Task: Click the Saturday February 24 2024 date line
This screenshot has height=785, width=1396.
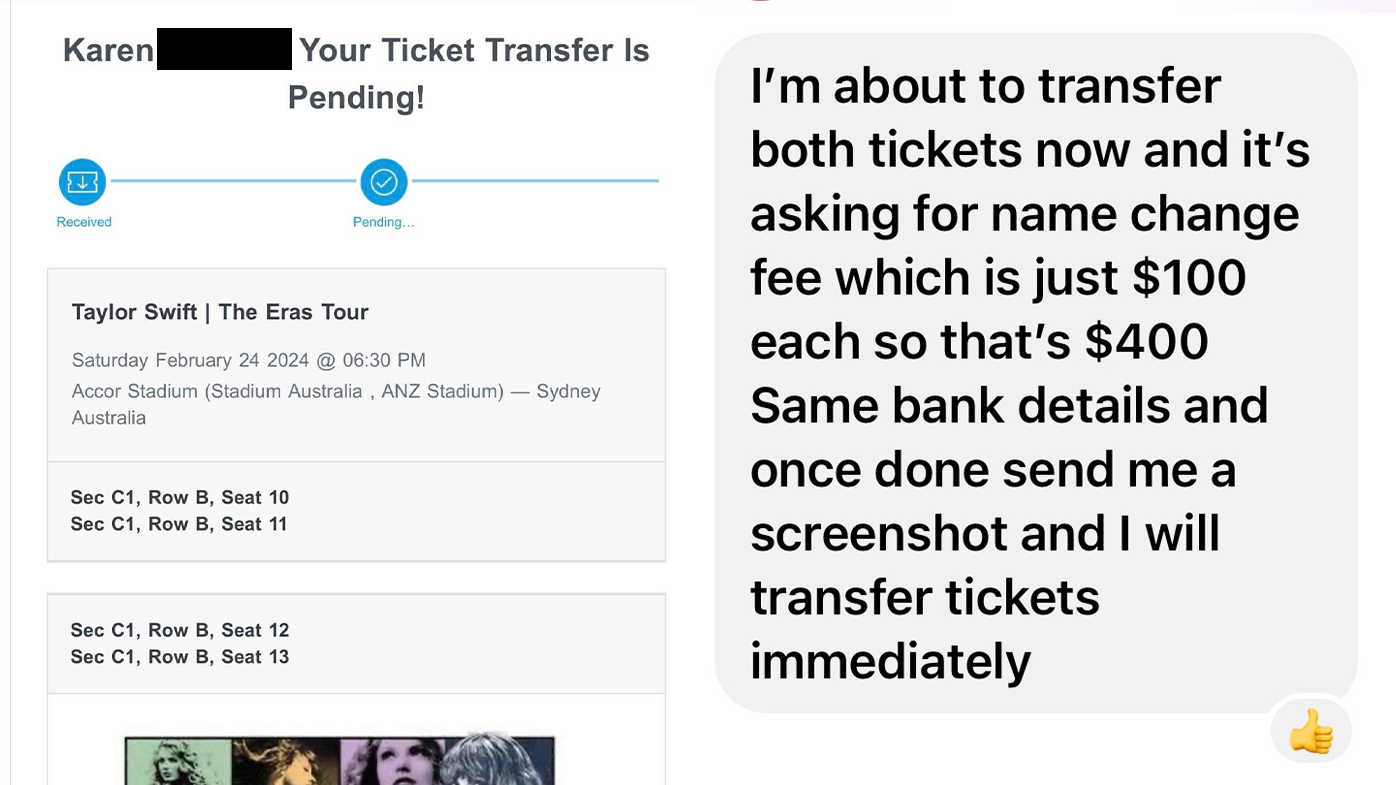Action: pos(248,360)
